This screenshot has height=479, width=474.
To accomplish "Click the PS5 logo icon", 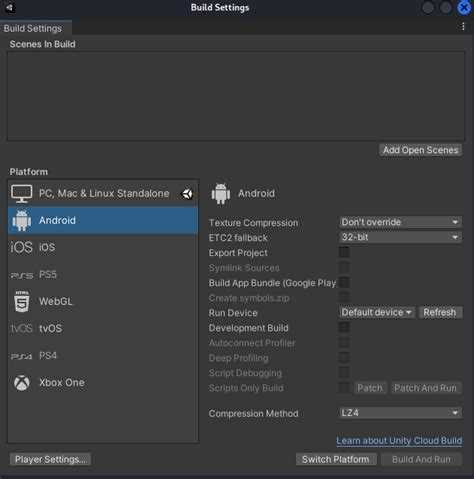I will [22, 275].
